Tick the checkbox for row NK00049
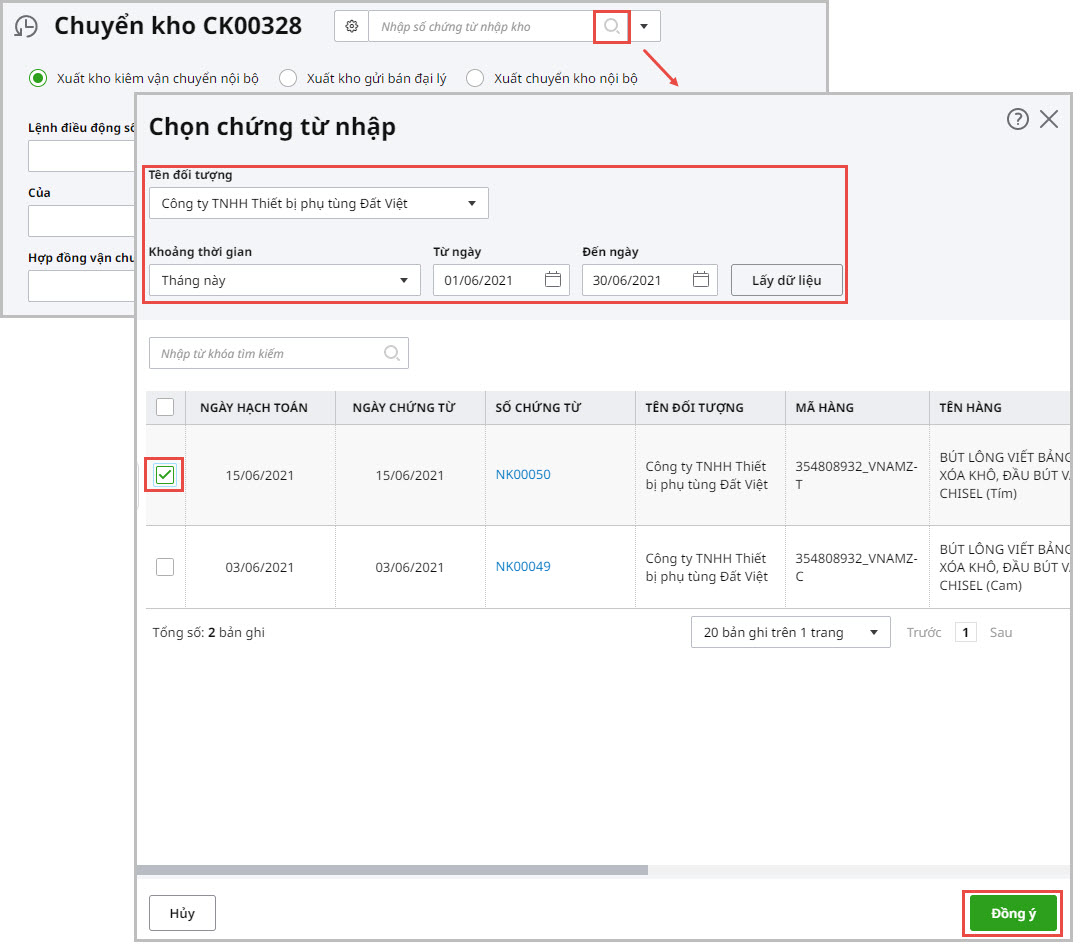This screenshot has width=1080, height=947. (x=165, y=567)
